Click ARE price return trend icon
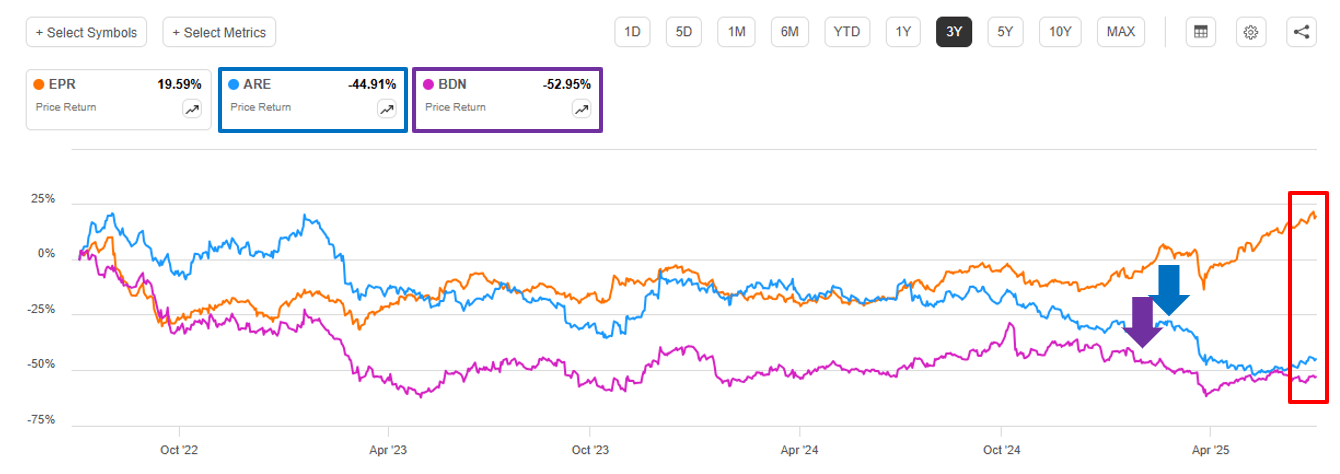This screenshot has height=474, width=1340. pyautogui.click(x=387, y=109)
